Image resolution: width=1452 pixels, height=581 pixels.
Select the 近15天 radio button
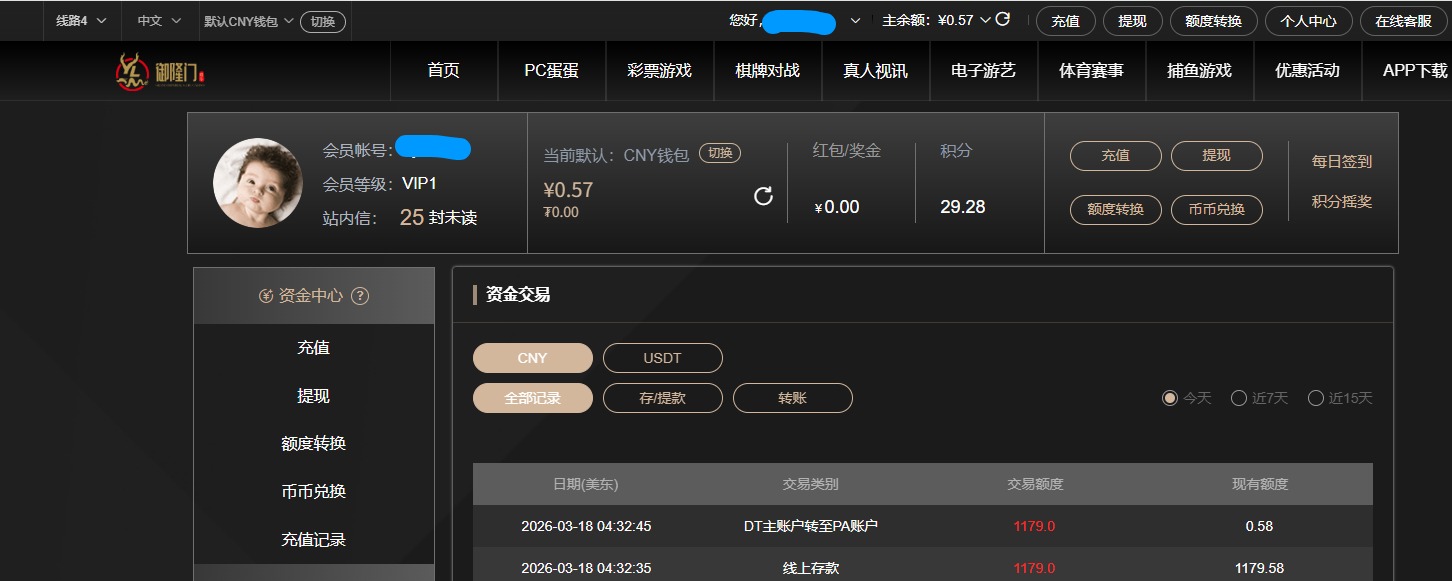[1316, 397]
